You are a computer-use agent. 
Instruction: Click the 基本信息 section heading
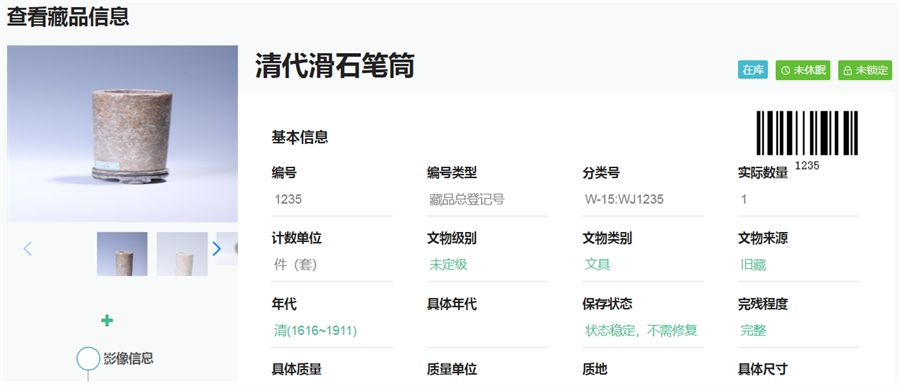(300, 137)
